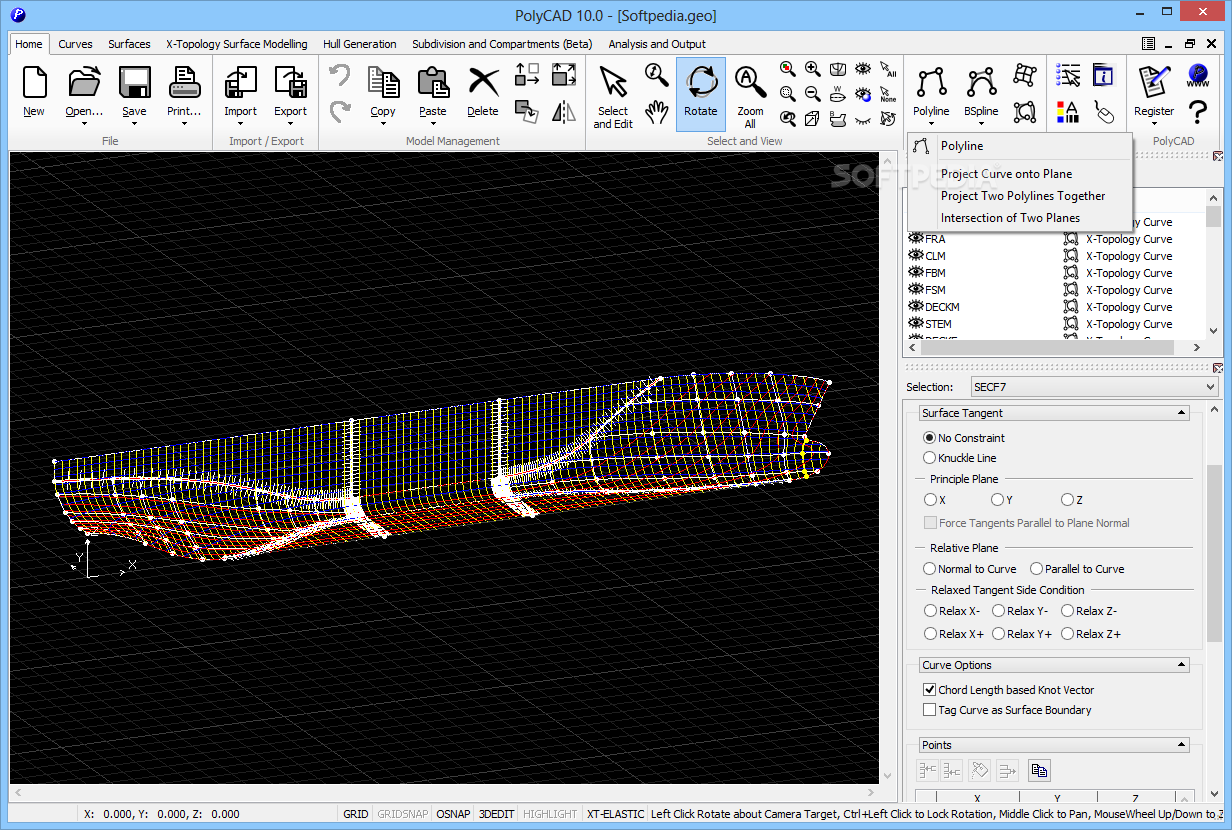Screen dimensions: 1232x830
Task: Expand the Paste dropdown arrow
Action: coord(433,124)
